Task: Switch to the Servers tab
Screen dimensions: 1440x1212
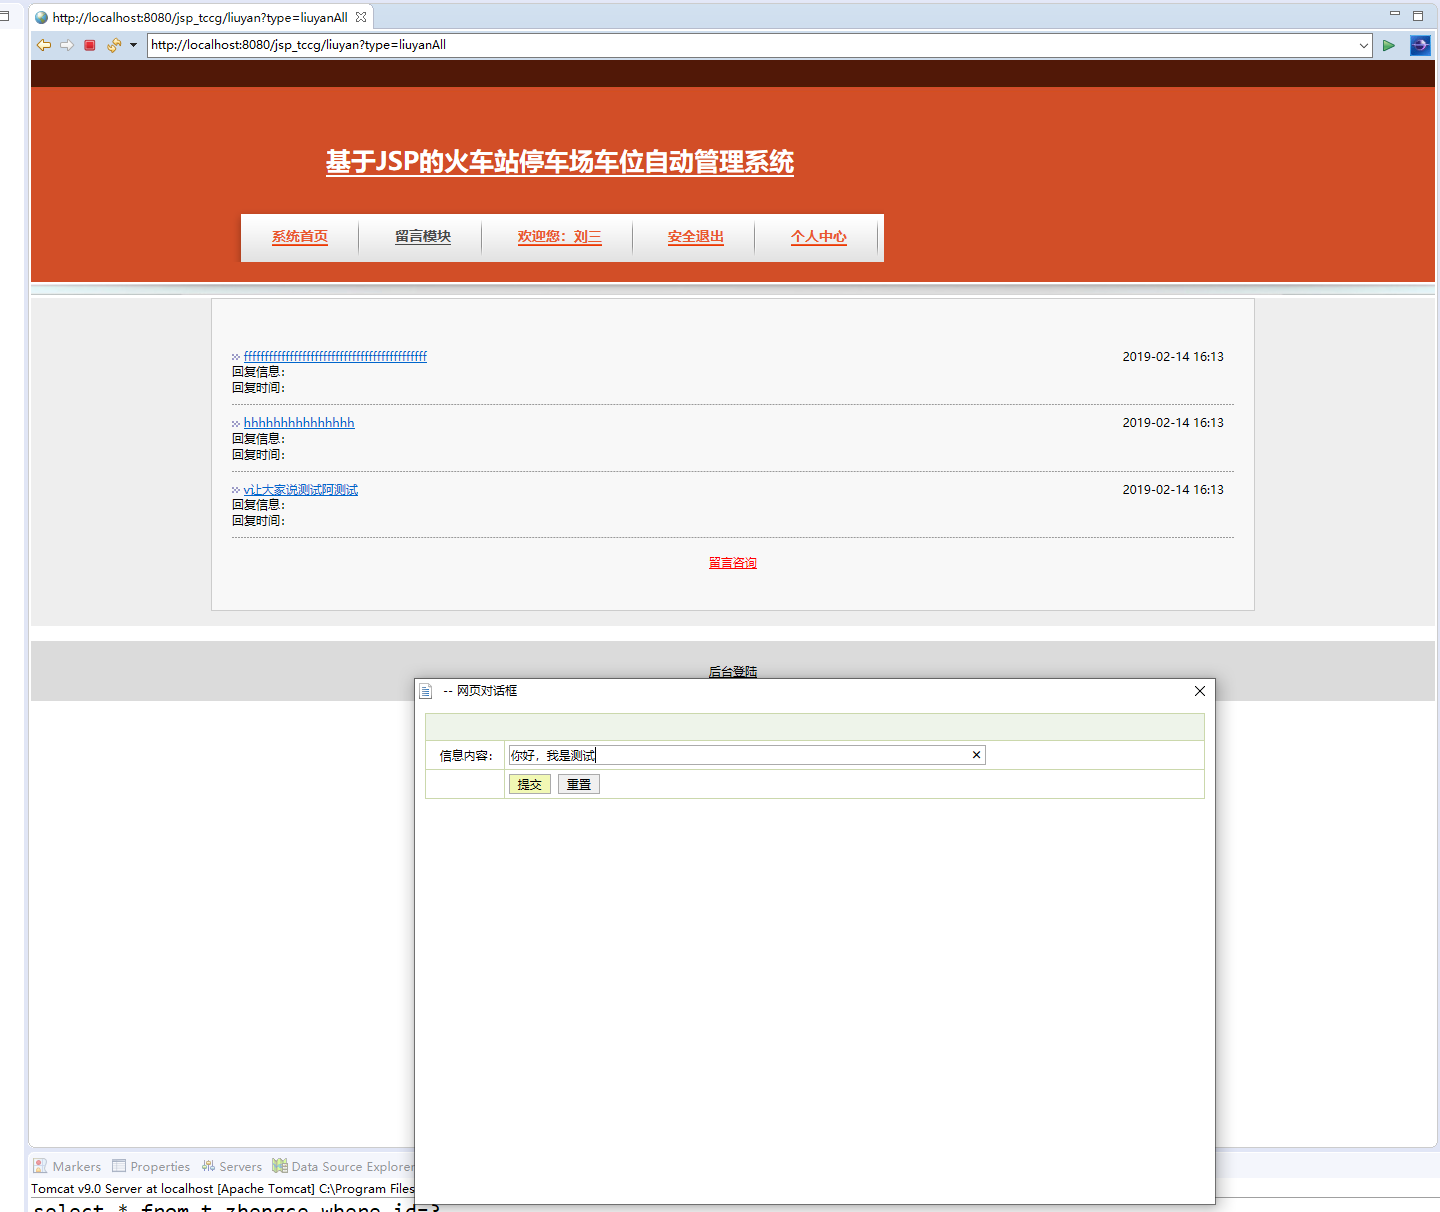Action: 232,1166
